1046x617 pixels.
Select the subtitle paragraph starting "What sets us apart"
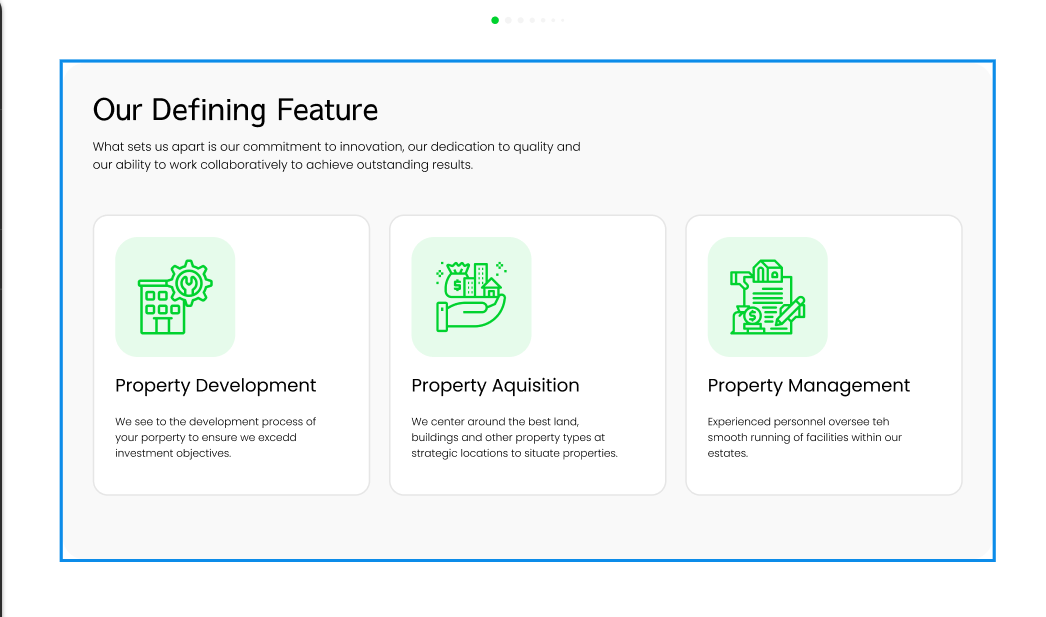click(336, 156)
